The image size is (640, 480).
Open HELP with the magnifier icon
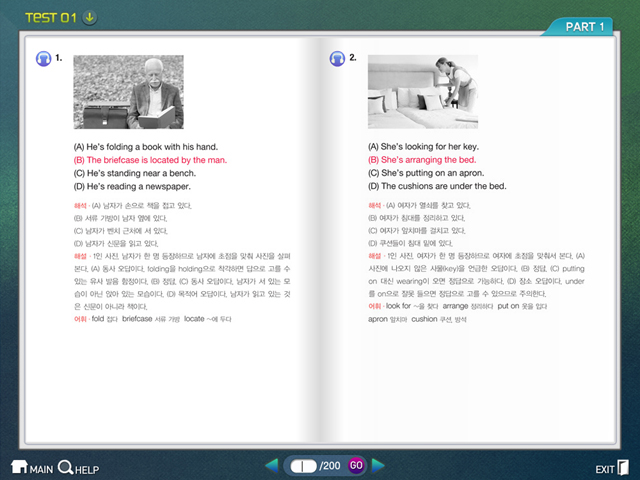[79, 467]
